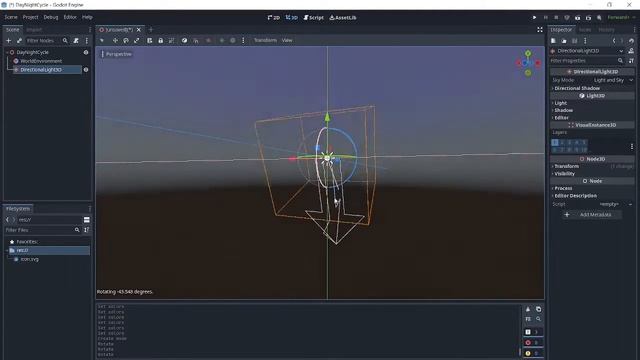Open the Script empty dropdown
The width and height of the screenshot is (640, 360).
point(614,204)
